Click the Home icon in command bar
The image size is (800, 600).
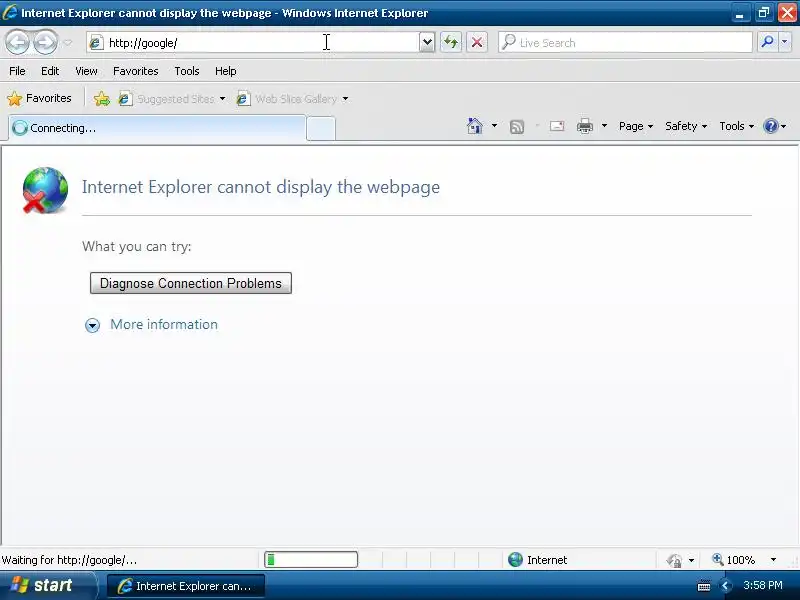[x=475, y=126]
